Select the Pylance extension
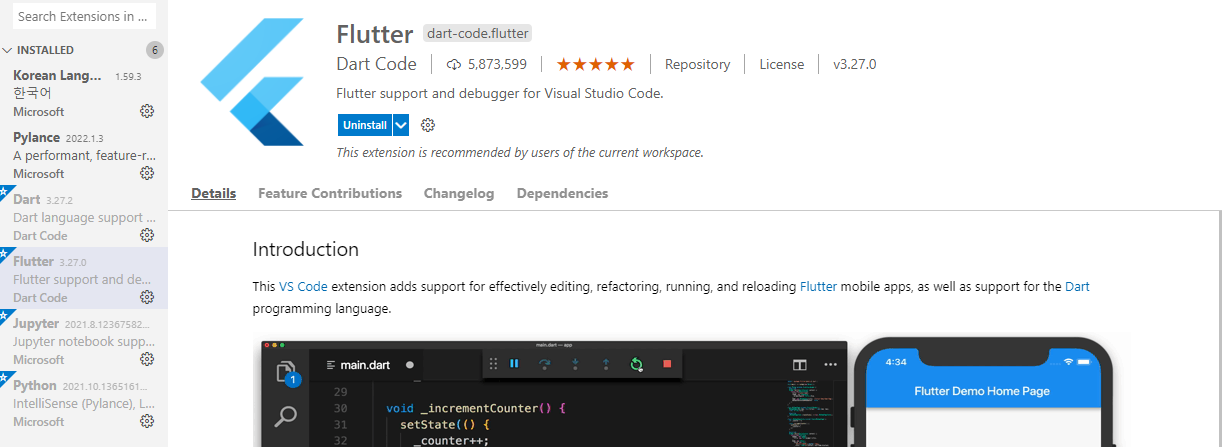Image resolution: width=1222 pixels, height=447 pixels. (84, 155)
